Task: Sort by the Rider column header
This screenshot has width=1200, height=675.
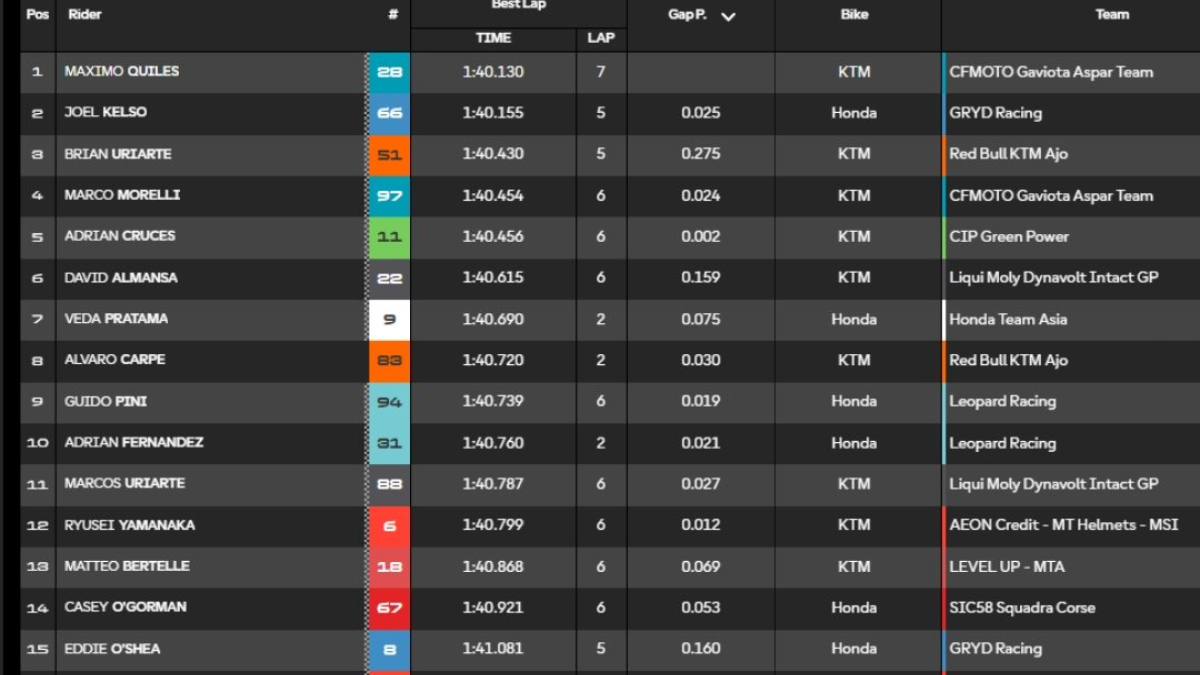Action: 85,15
